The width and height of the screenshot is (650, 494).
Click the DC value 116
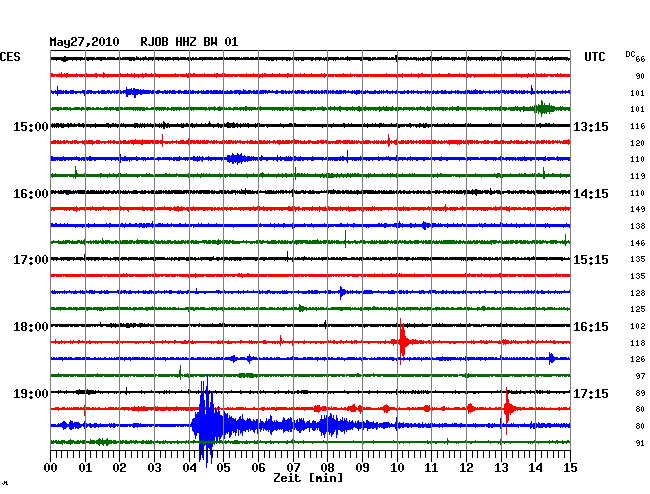click(638, 126)
